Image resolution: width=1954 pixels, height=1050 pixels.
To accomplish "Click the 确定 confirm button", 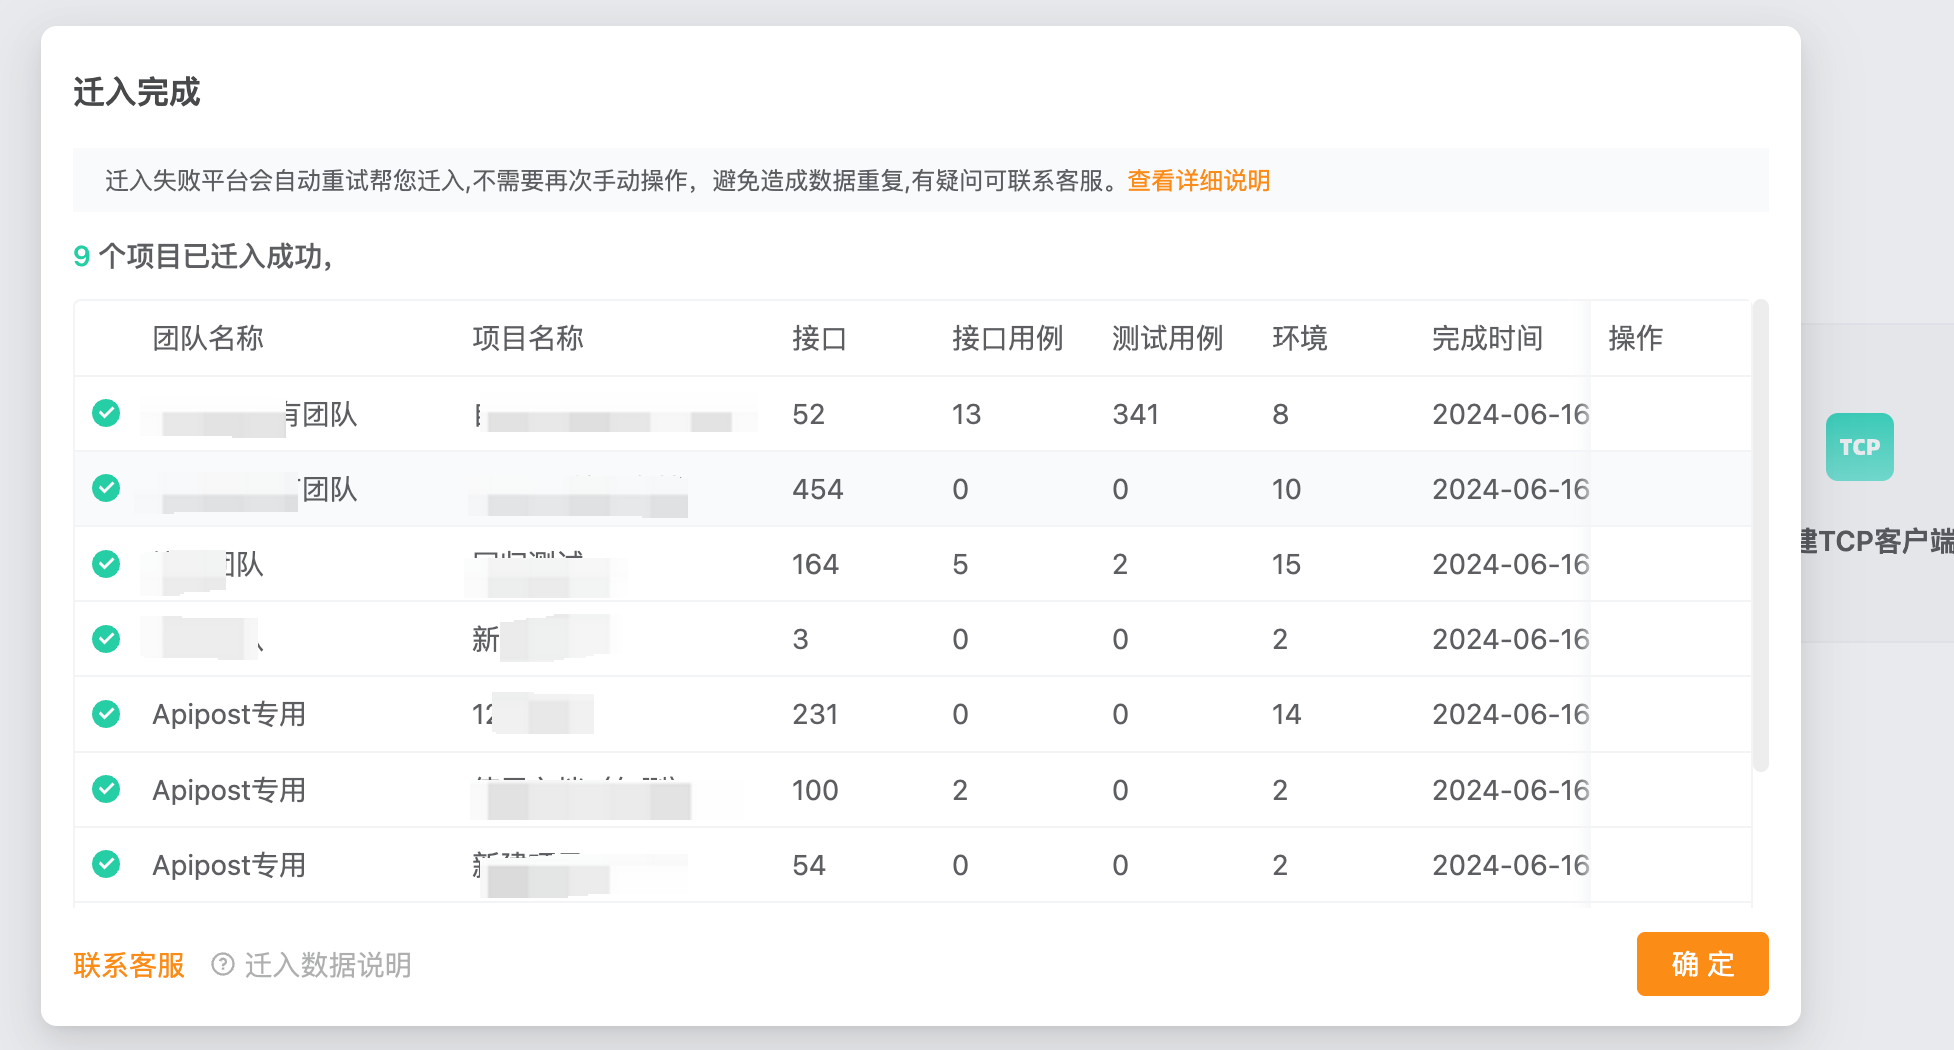I will [1702, 964].
